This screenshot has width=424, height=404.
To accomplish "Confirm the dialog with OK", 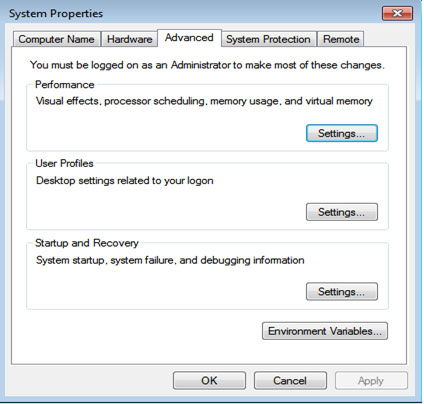I will pyautogui.click(x=209, y=381).
